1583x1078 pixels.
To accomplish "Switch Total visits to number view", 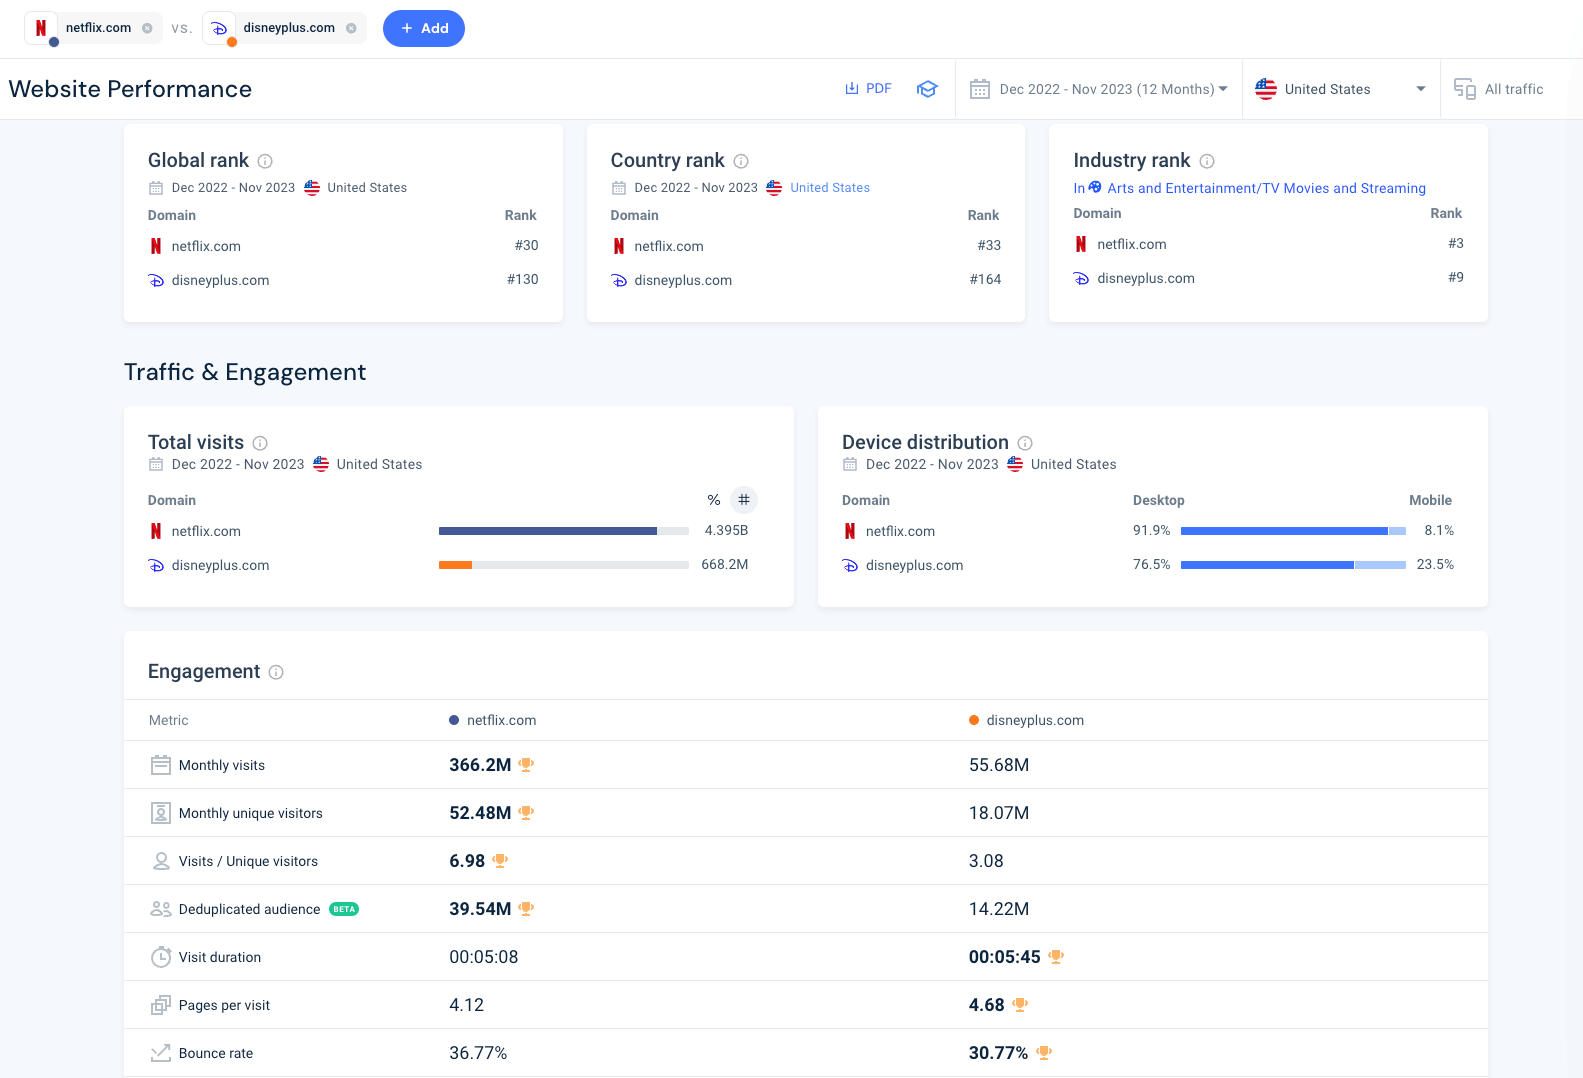I will (x=744, y=500).
